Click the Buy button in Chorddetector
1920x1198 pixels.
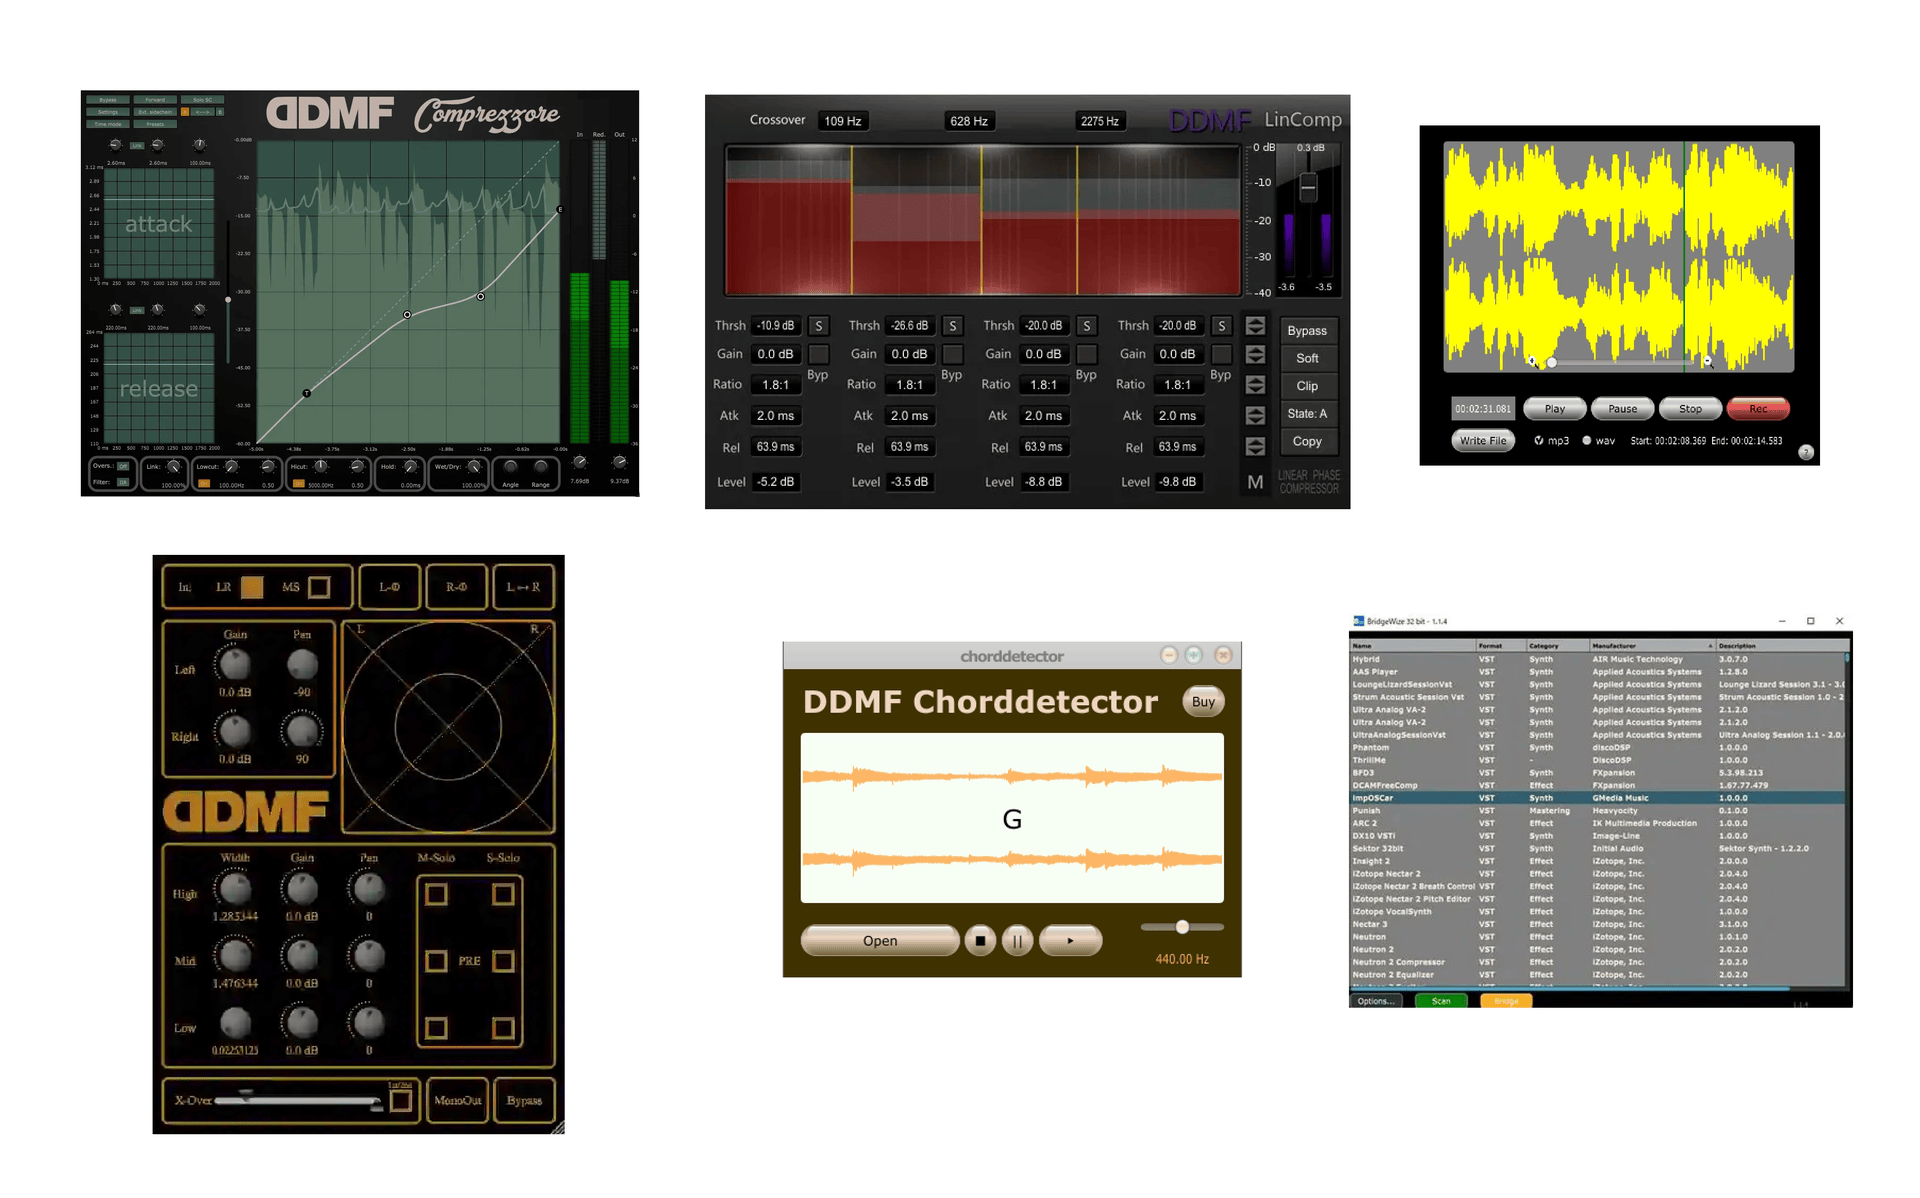click(1202, 701)
